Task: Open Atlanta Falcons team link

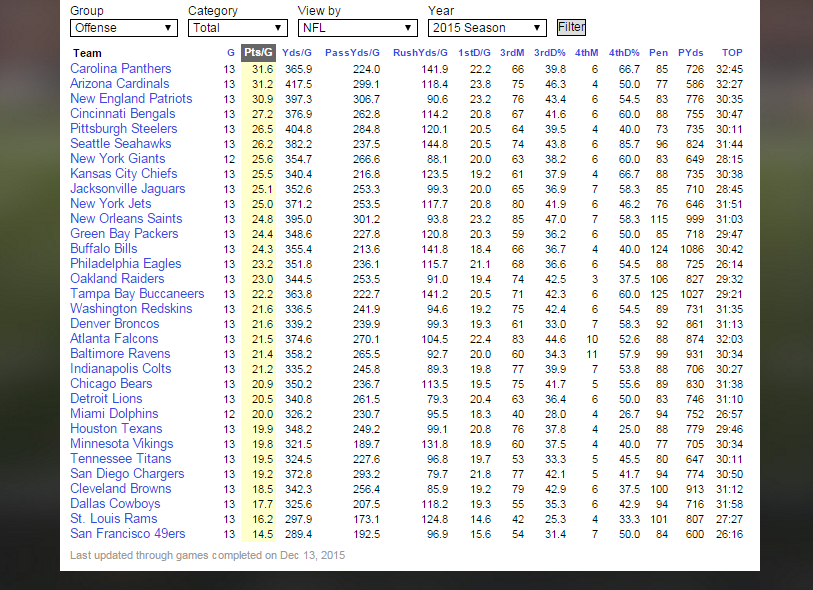Action: pos(114,339)
